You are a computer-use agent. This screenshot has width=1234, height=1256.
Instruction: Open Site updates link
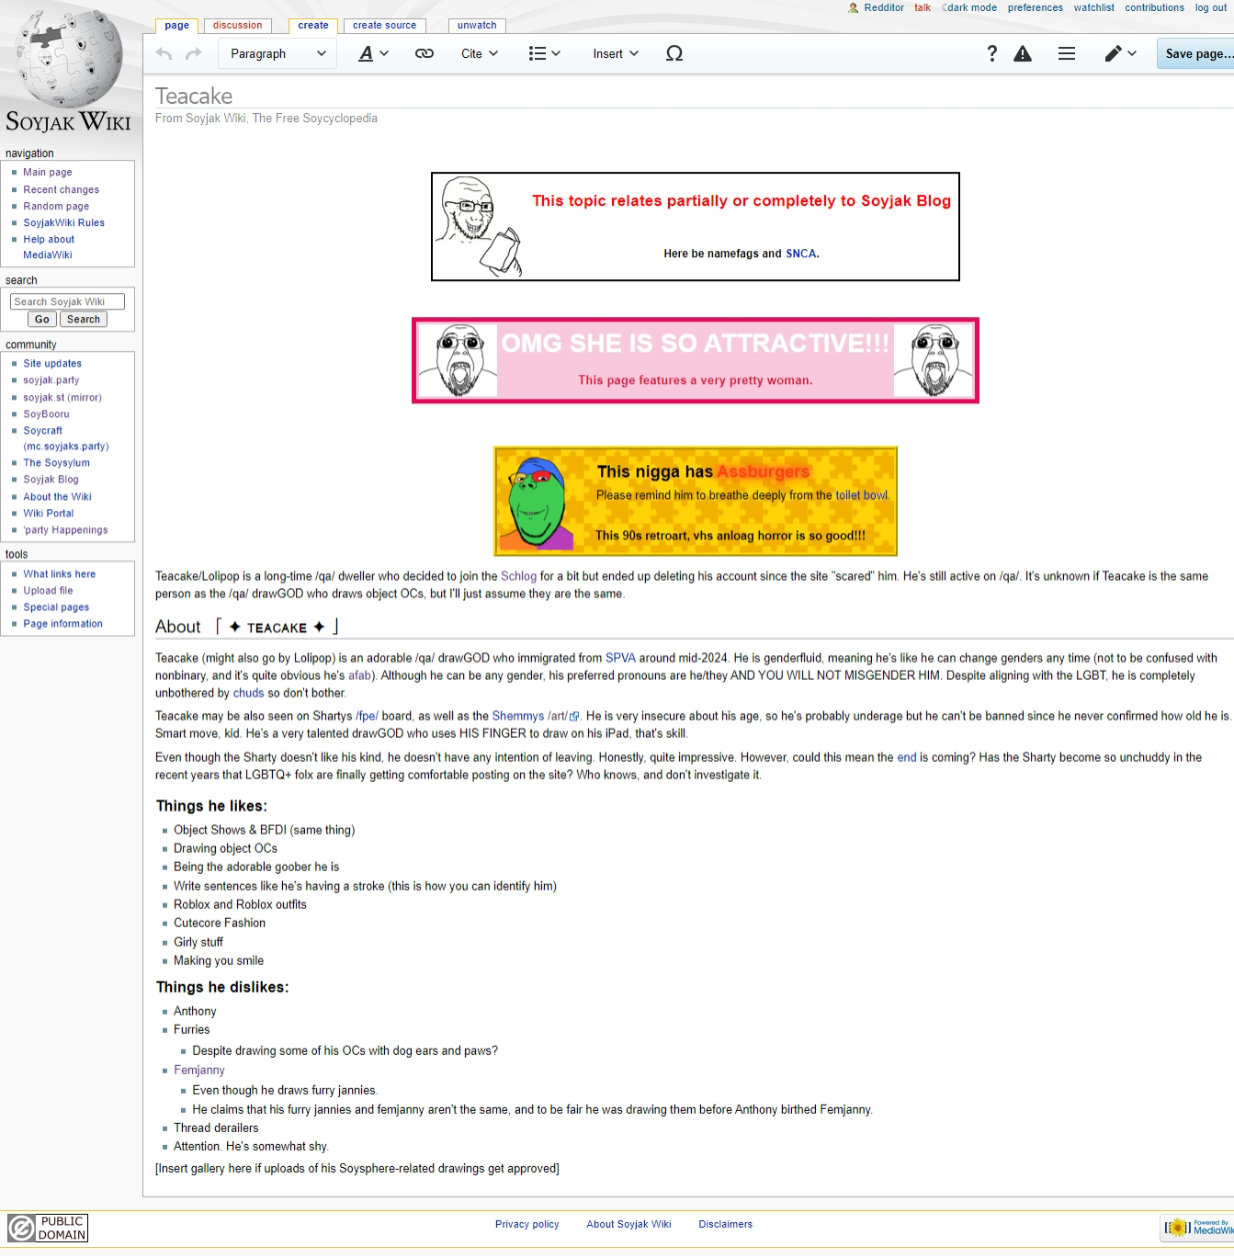point(53,364)
